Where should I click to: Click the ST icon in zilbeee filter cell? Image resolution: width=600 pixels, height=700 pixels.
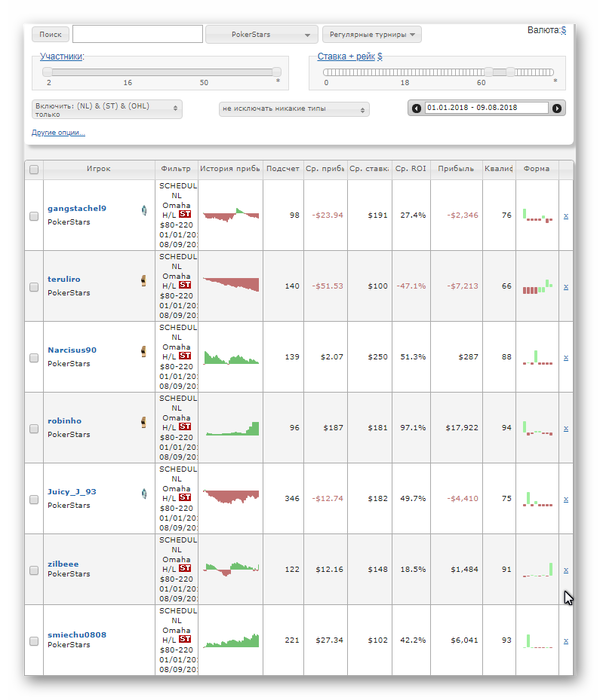[185, 568]
